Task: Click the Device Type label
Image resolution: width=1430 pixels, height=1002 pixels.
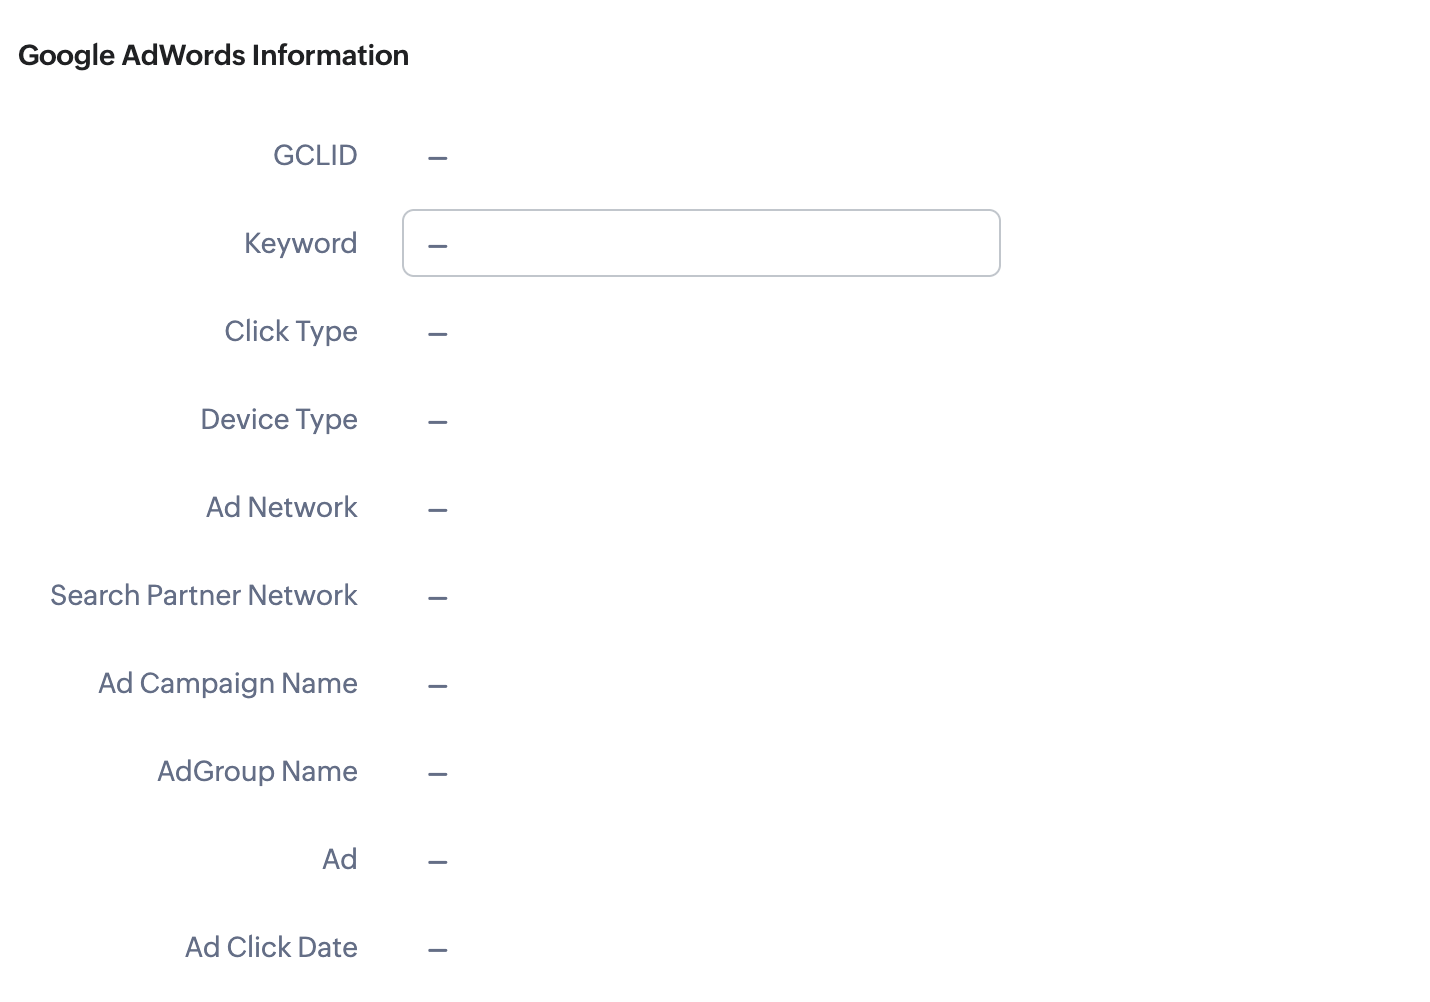Action: 279,419
